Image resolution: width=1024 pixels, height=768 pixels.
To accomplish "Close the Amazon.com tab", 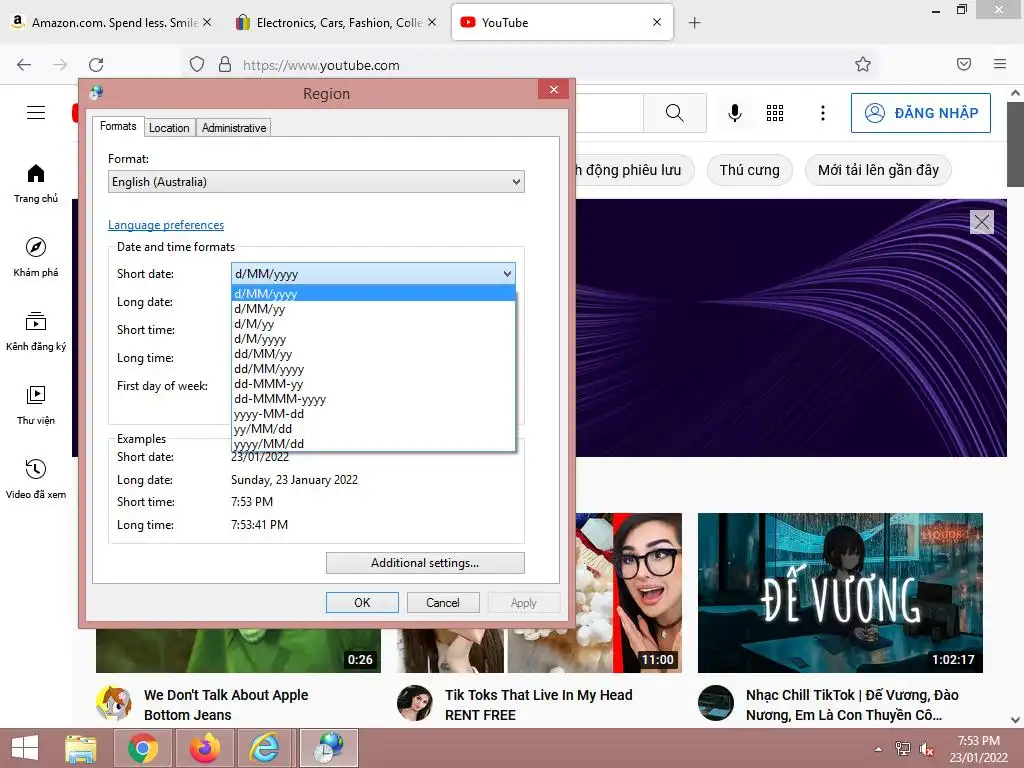I will tap(207, 22).
